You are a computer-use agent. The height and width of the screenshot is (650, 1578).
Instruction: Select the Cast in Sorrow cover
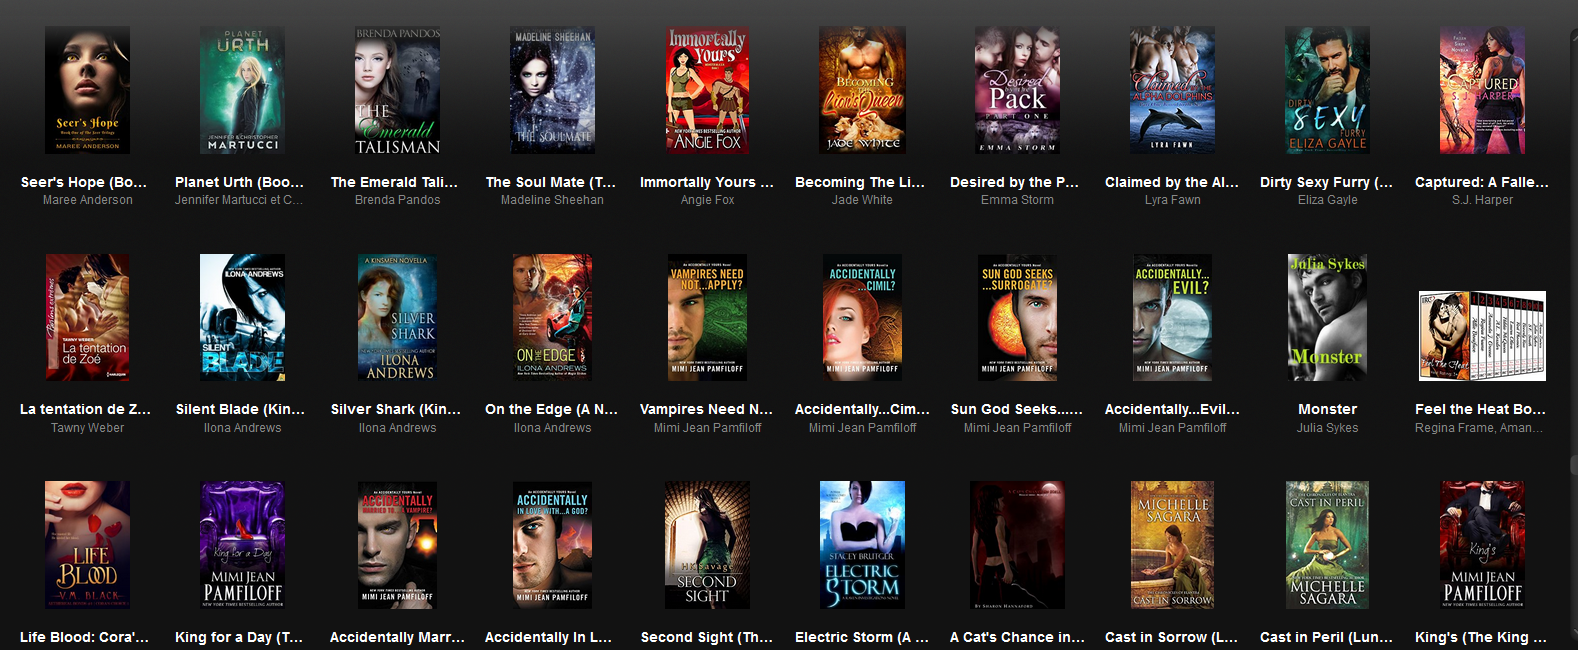point(1172,544)
